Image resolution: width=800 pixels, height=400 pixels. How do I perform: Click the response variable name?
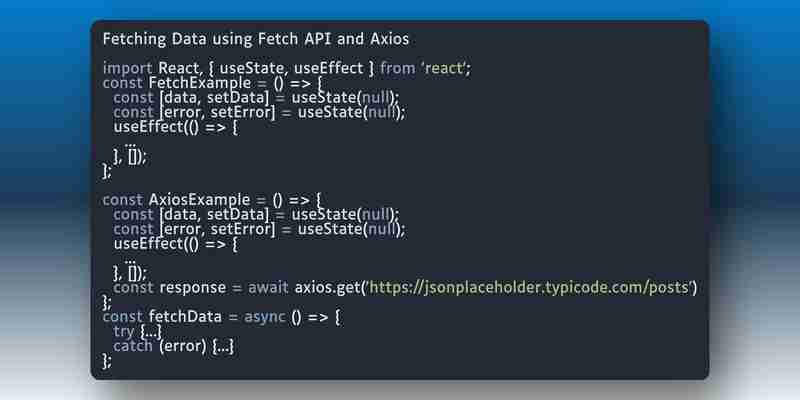click(x=193, y=289)
